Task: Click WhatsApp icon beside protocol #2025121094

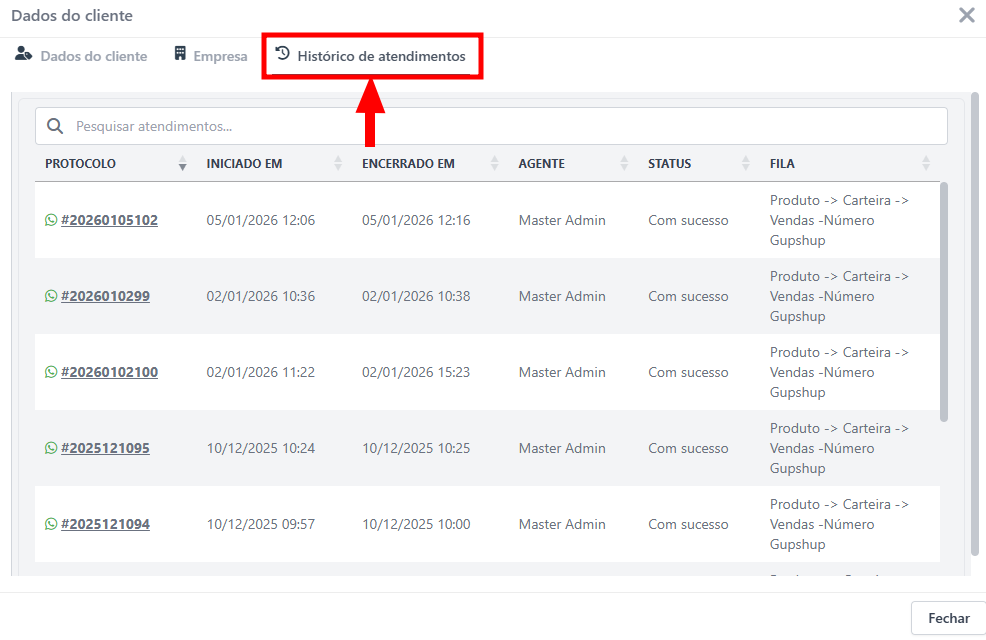Action: pos(51,524)
